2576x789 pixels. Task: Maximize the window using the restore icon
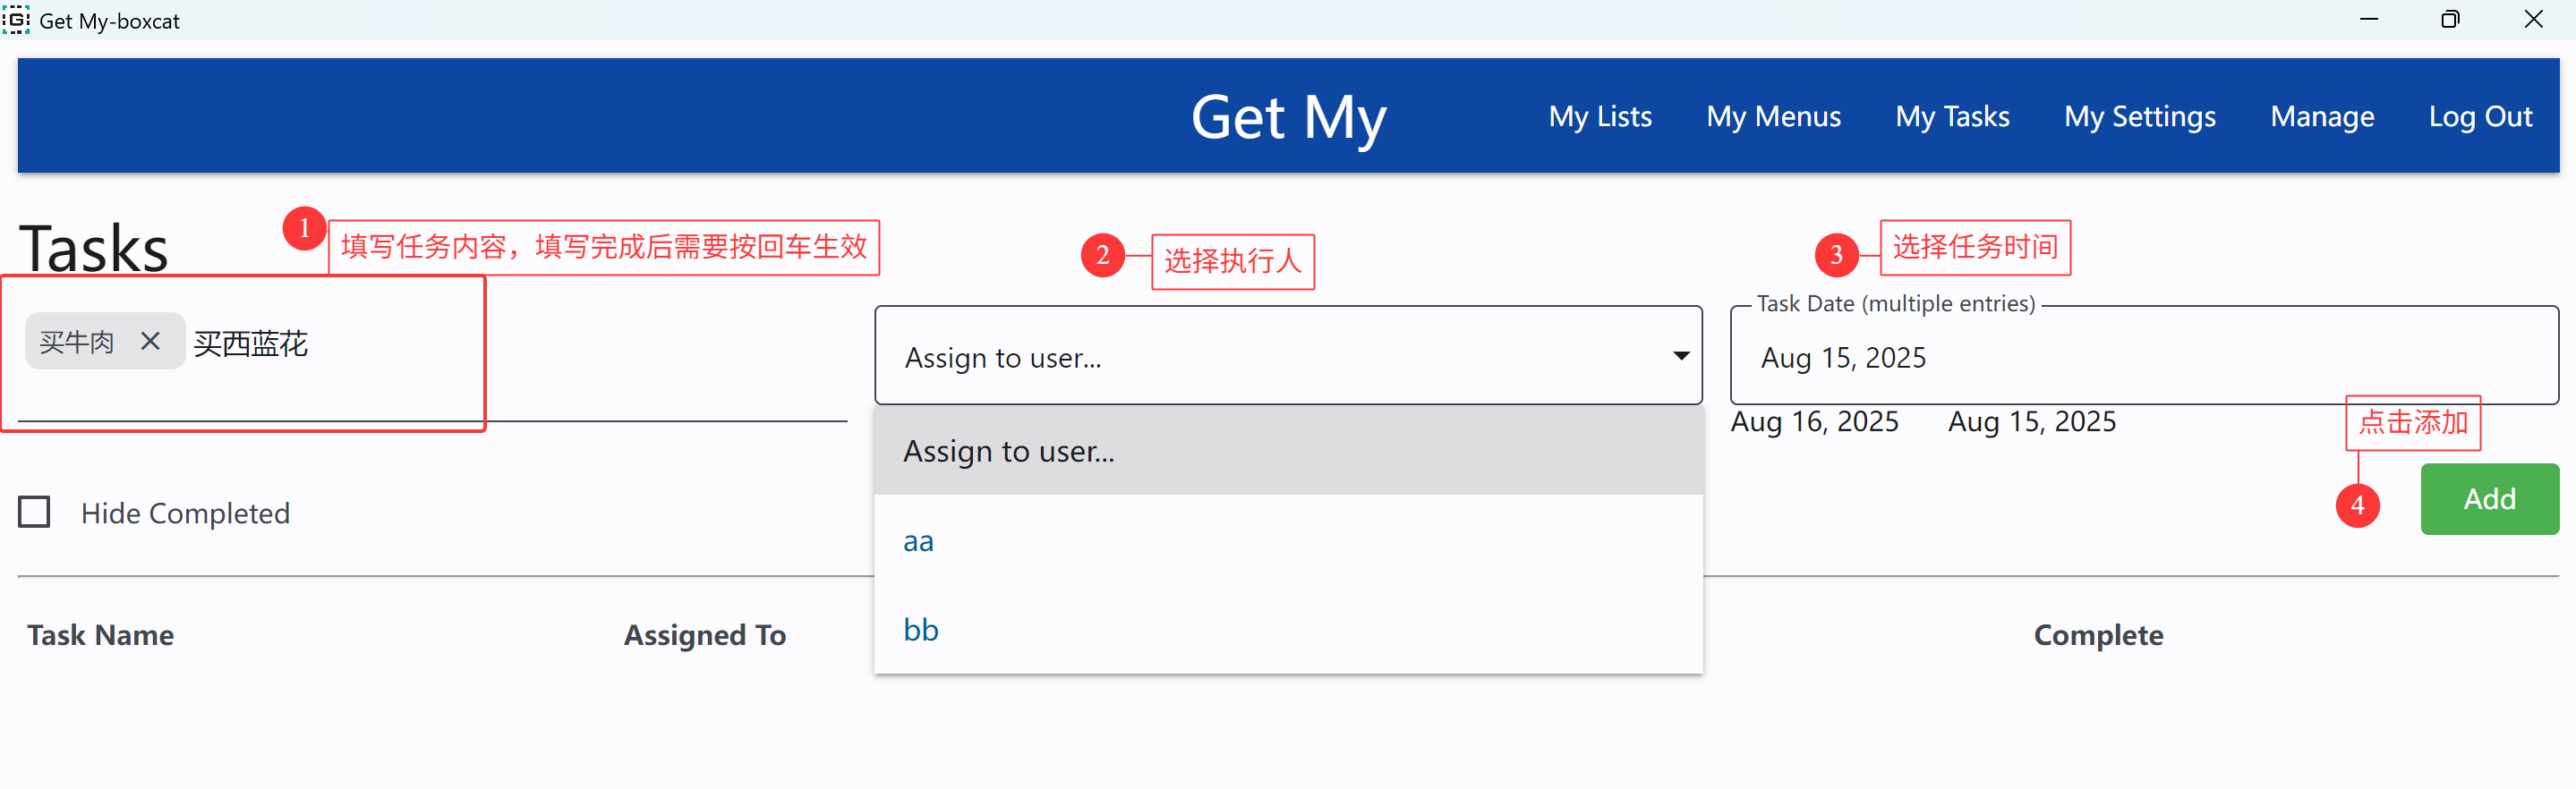pos(2449,20)
